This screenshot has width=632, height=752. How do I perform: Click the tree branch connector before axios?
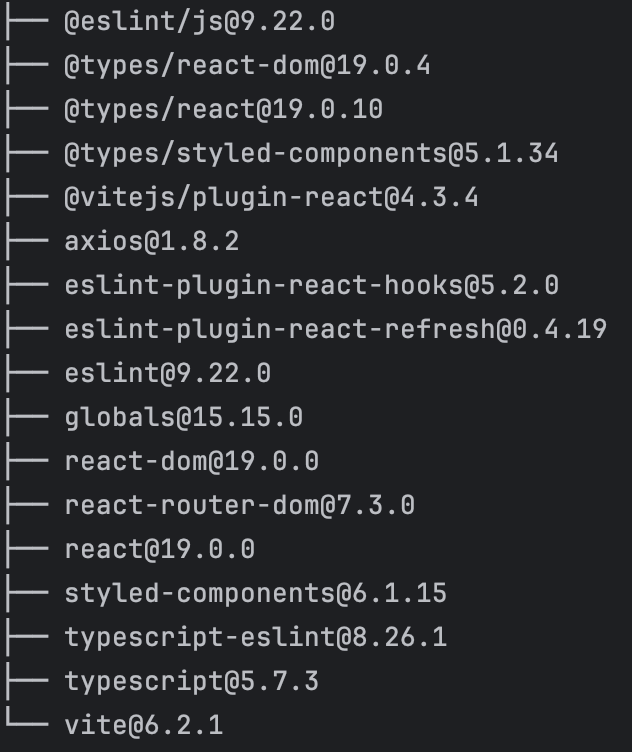pyautogui.click(x=27, y=241)
